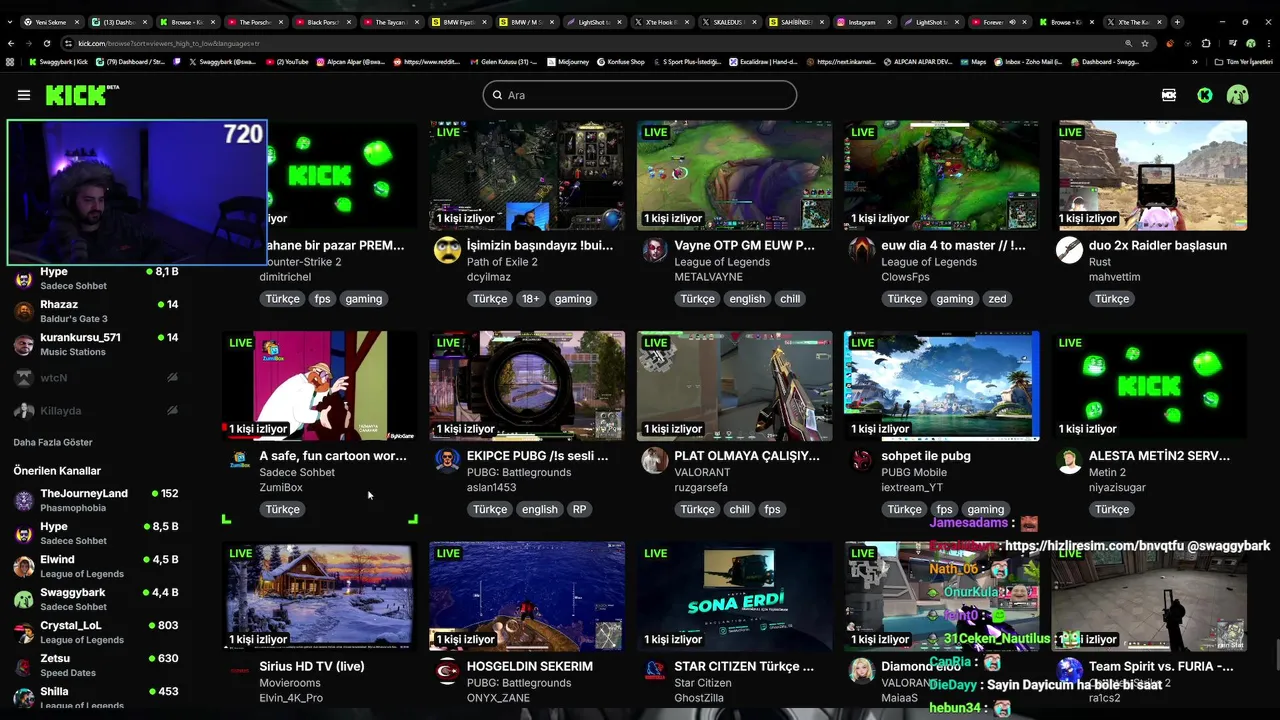Click Elwind avatar in recommended channels

(24, 566)
